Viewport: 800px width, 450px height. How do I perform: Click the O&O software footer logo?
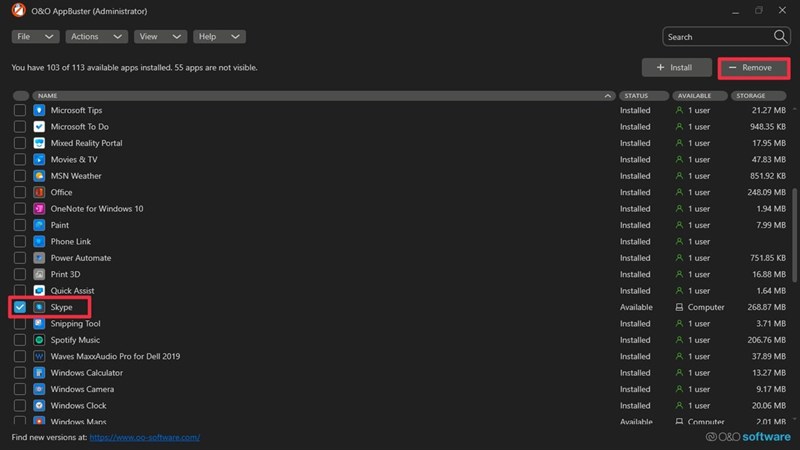(747, 437)
